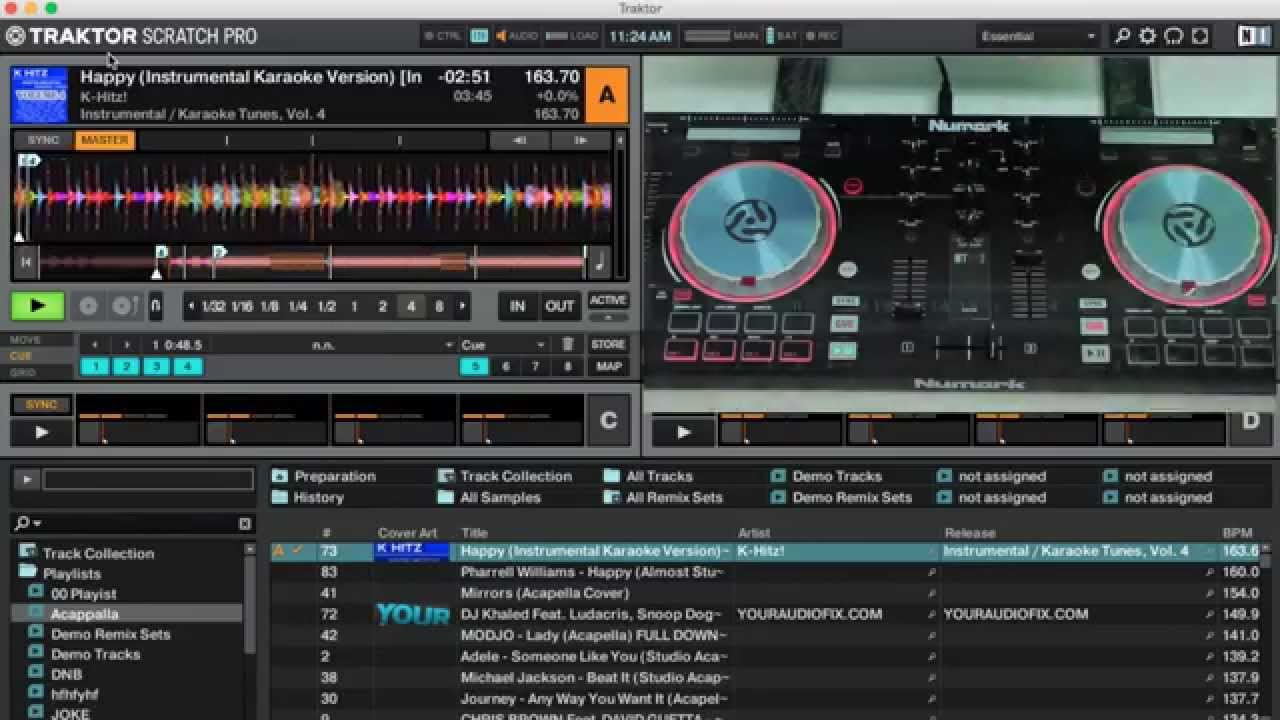Set loop IN point on Deck A
Screen dimensions: 1280x720
[517, 306]
